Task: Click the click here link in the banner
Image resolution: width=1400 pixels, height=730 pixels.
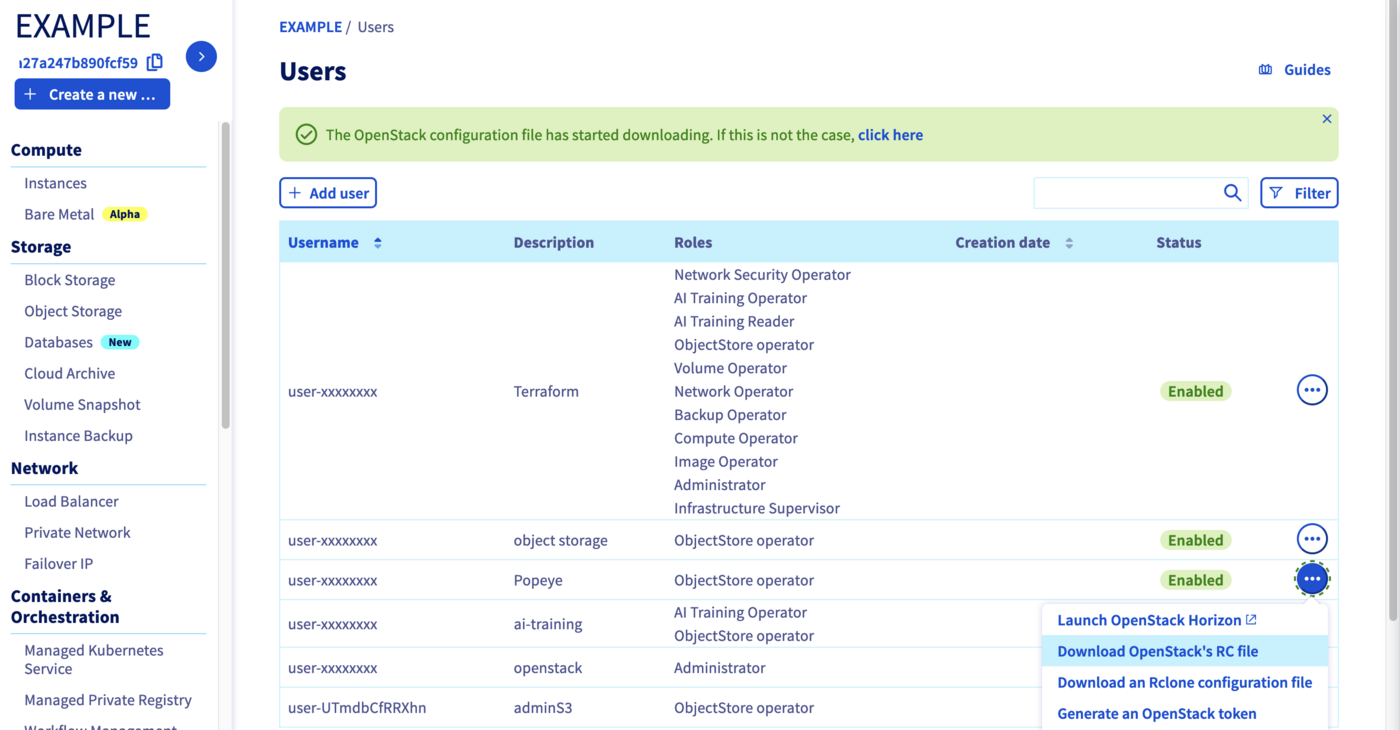Action: 890,134
